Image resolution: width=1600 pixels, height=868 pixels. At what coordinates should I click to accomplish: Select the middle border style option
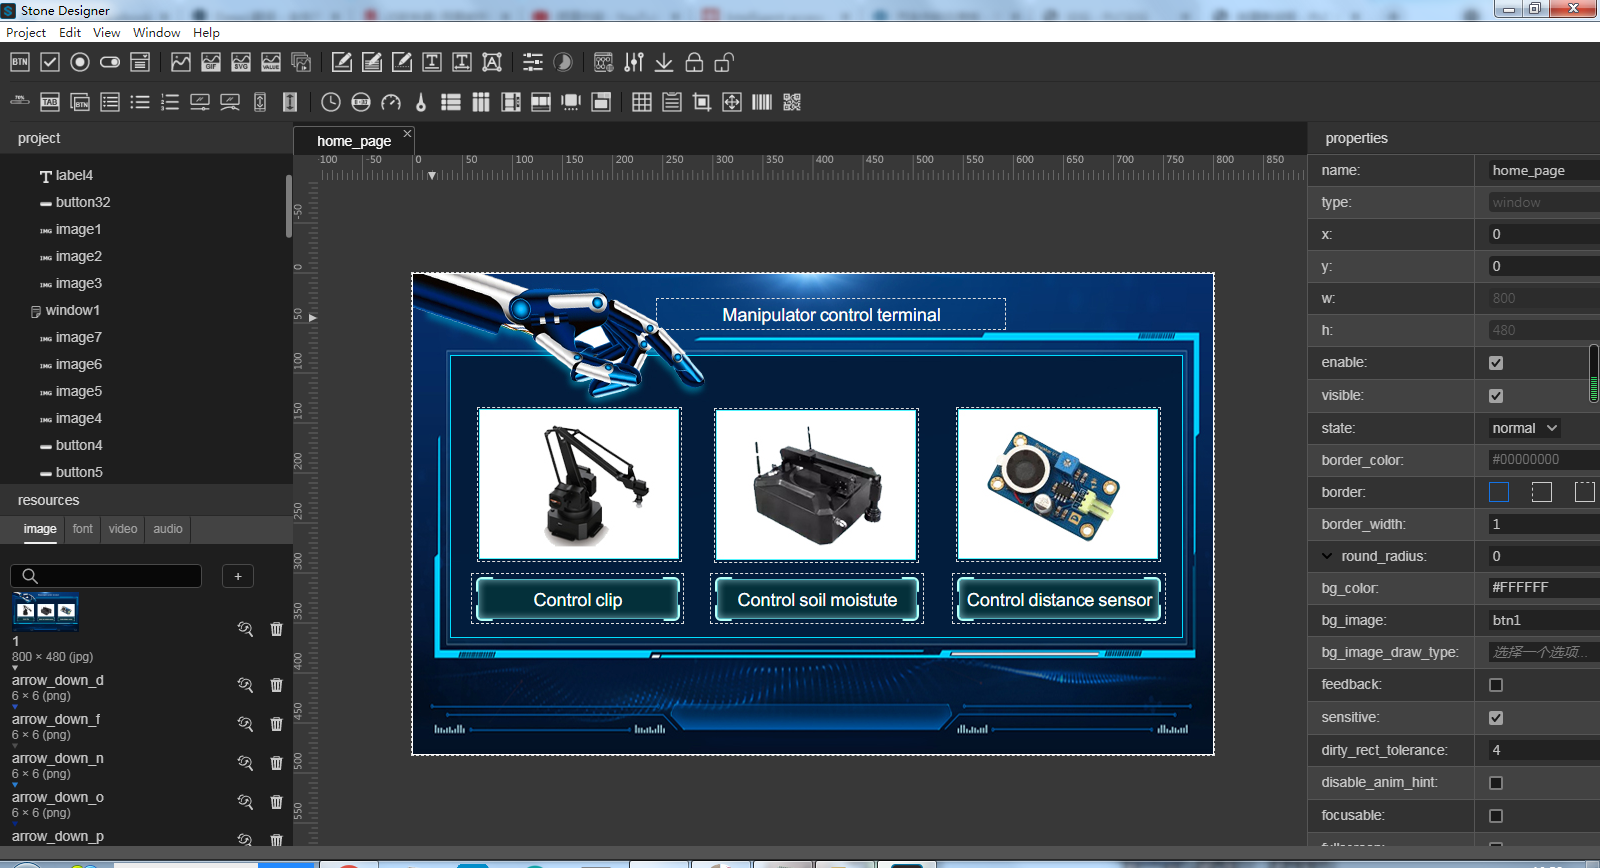(x=1542, y=492)
